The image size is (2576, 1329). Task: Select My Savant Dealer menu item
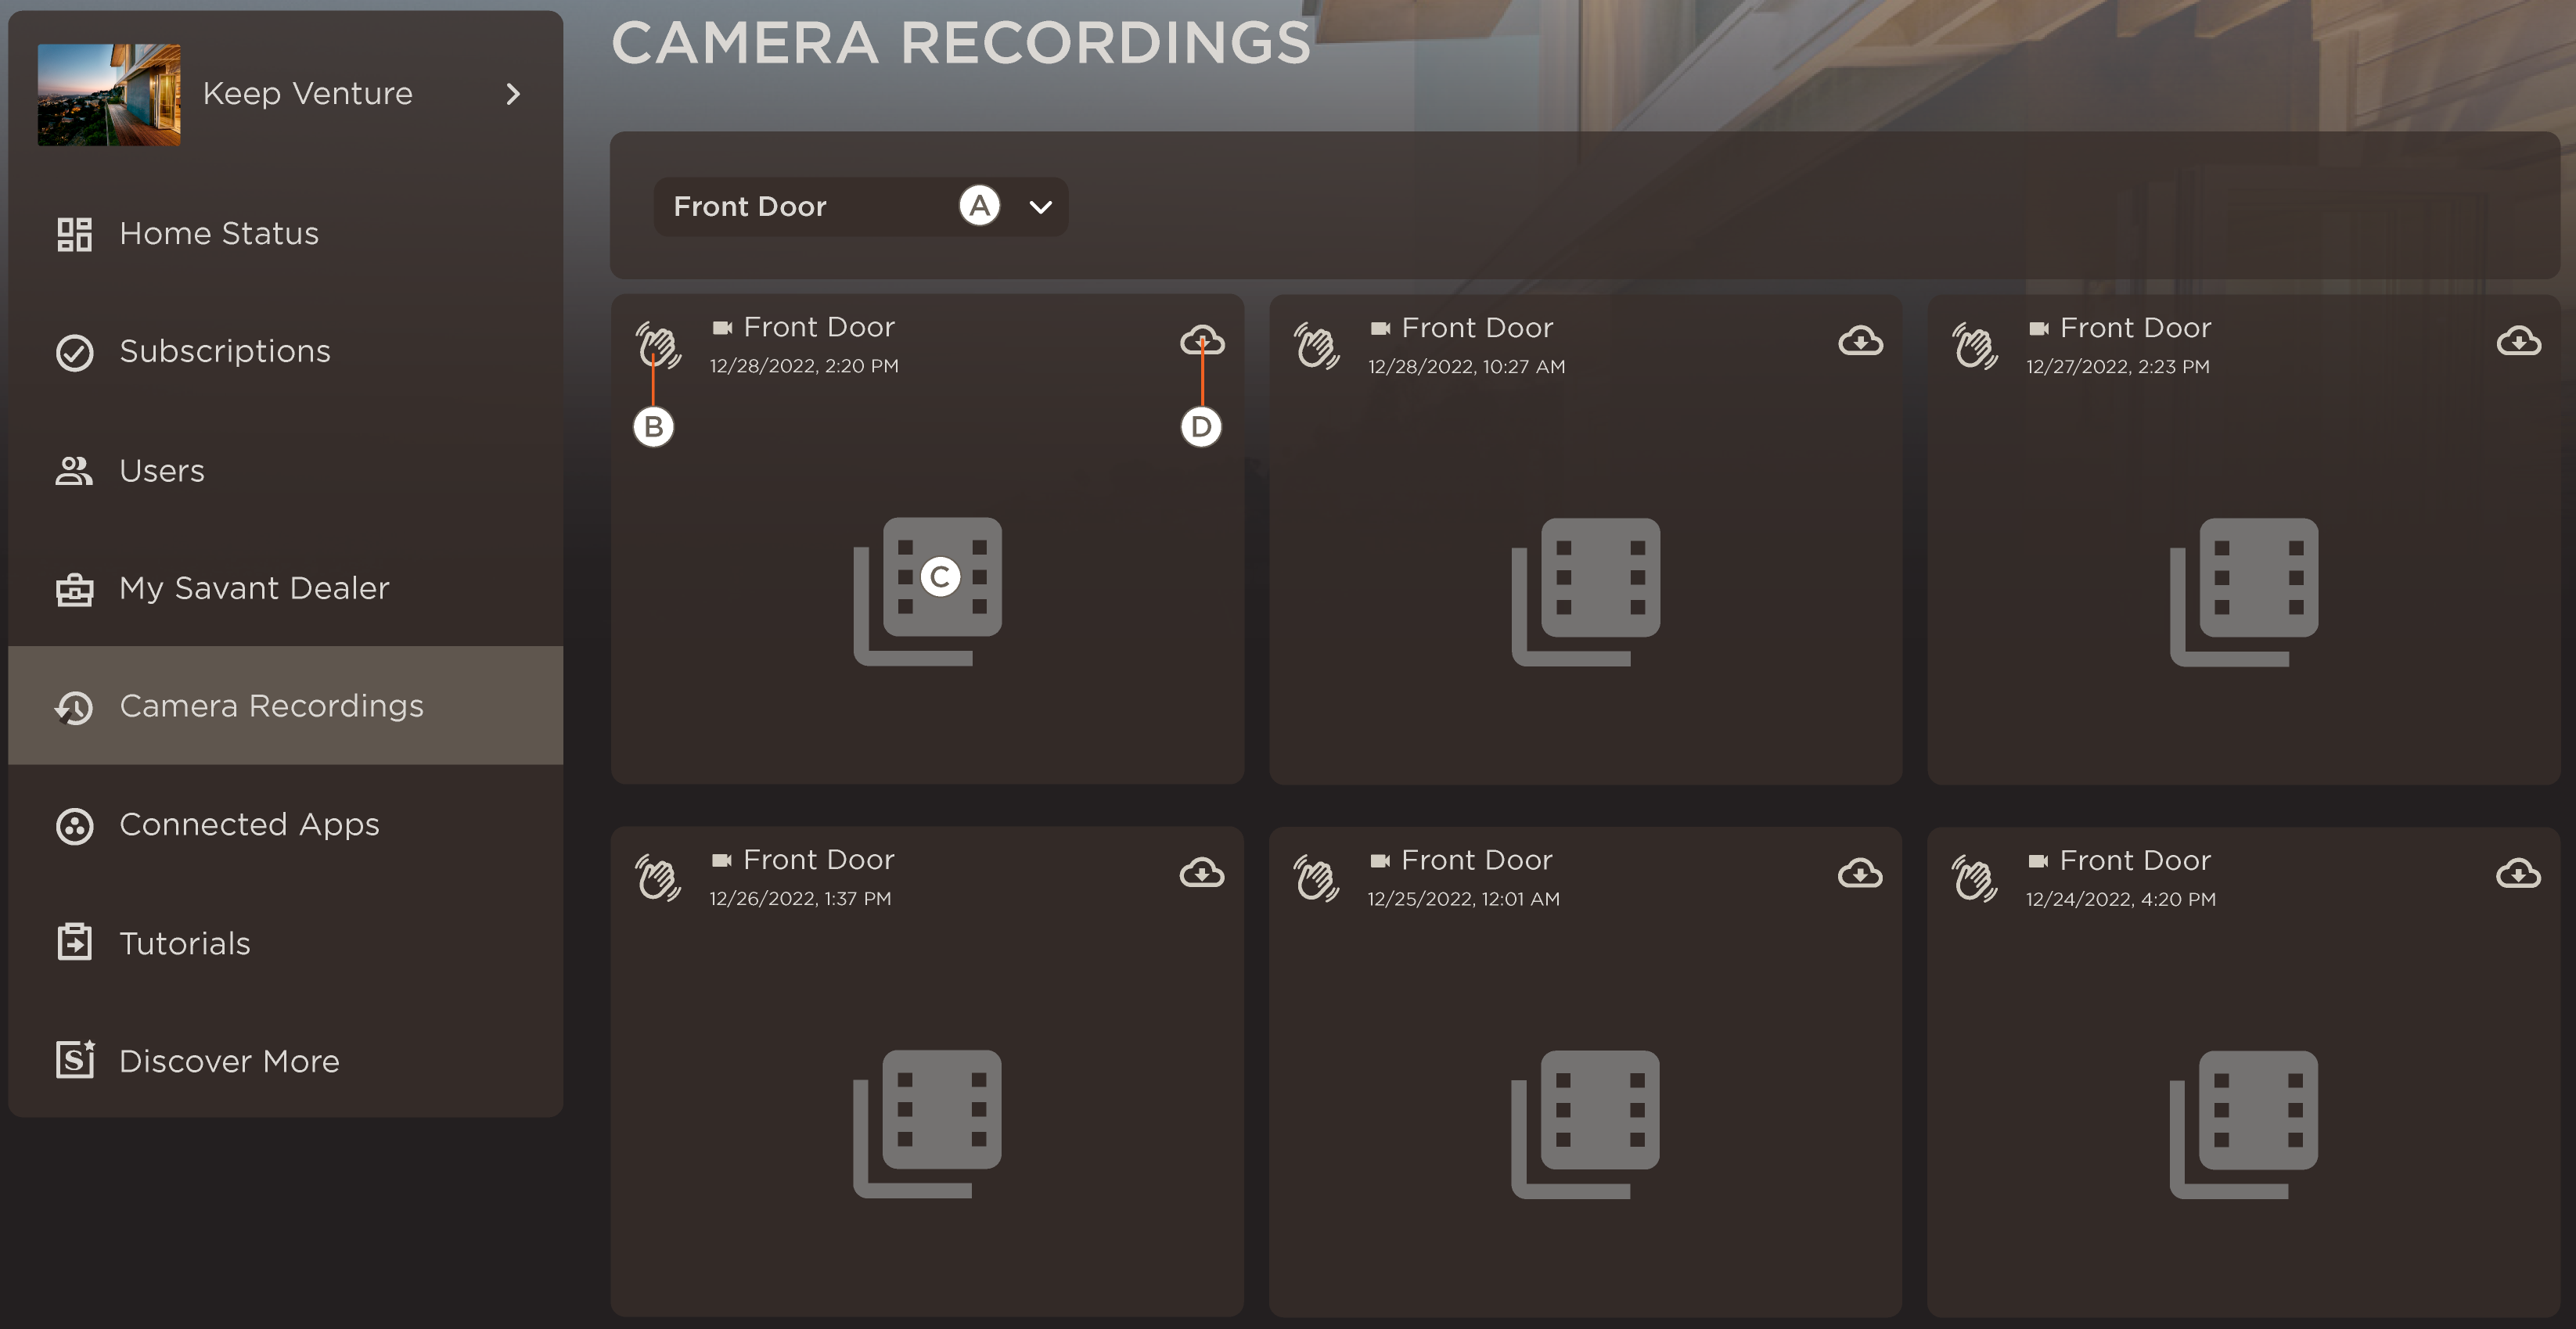pyautogui.click(x=253, y=589)
